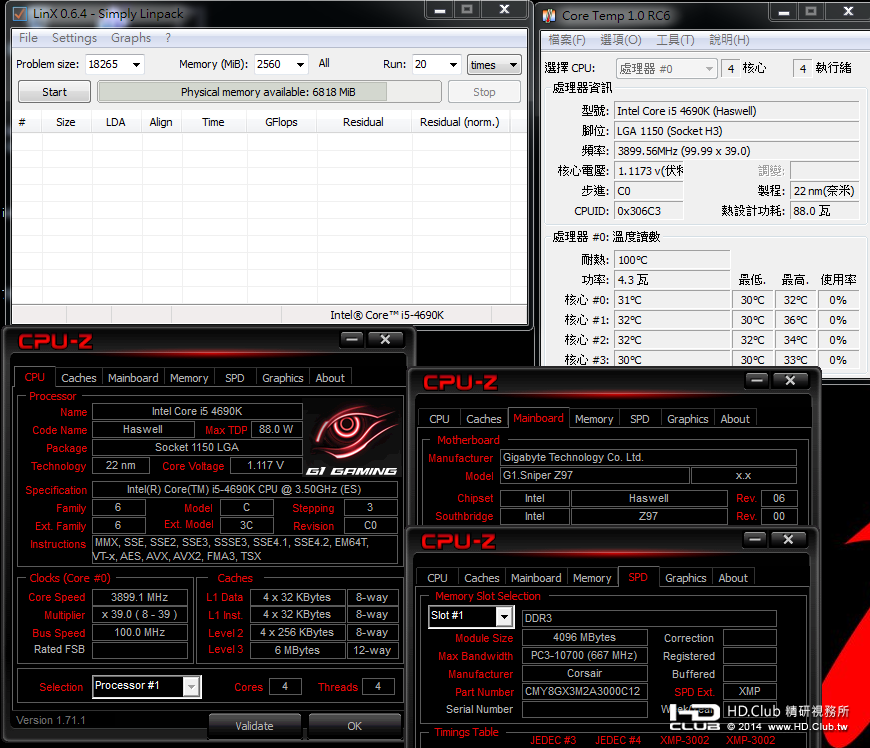Click the Start button in LinX

pyautogui.click(x=54, y=92)
